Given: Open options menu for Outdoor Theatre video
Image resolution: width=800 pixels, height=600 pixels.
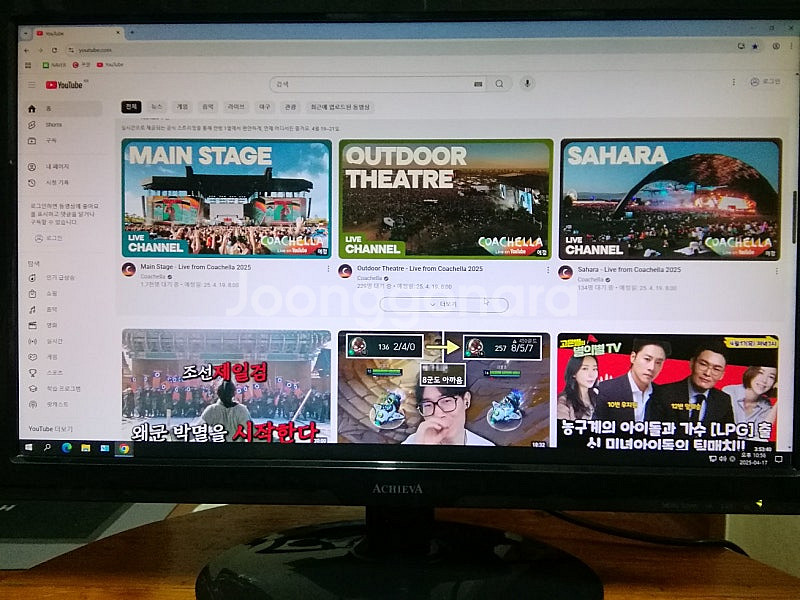Looking at the screenshot, I should [x=547, y=270].
